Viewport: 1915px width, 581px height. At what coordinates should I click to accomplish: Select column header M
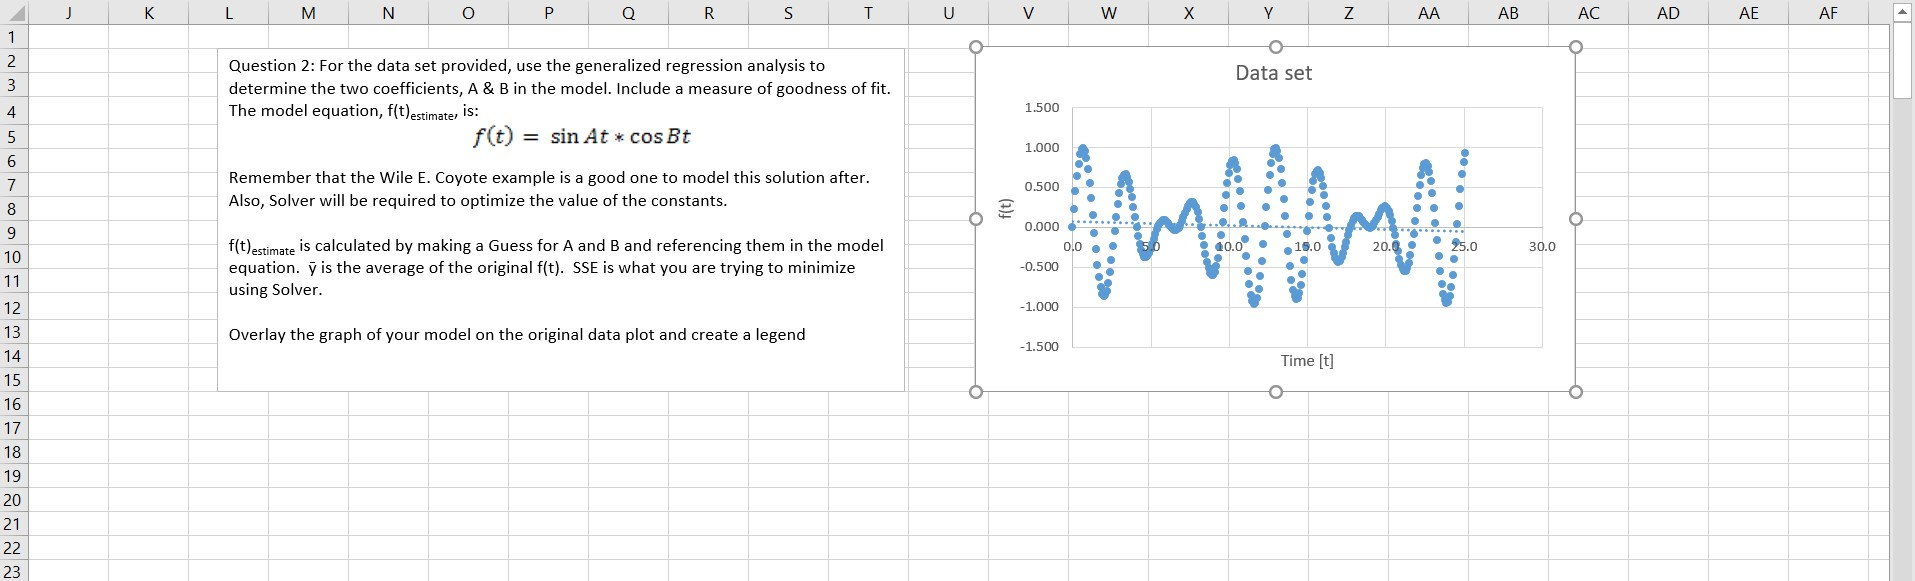pos(308,13)
